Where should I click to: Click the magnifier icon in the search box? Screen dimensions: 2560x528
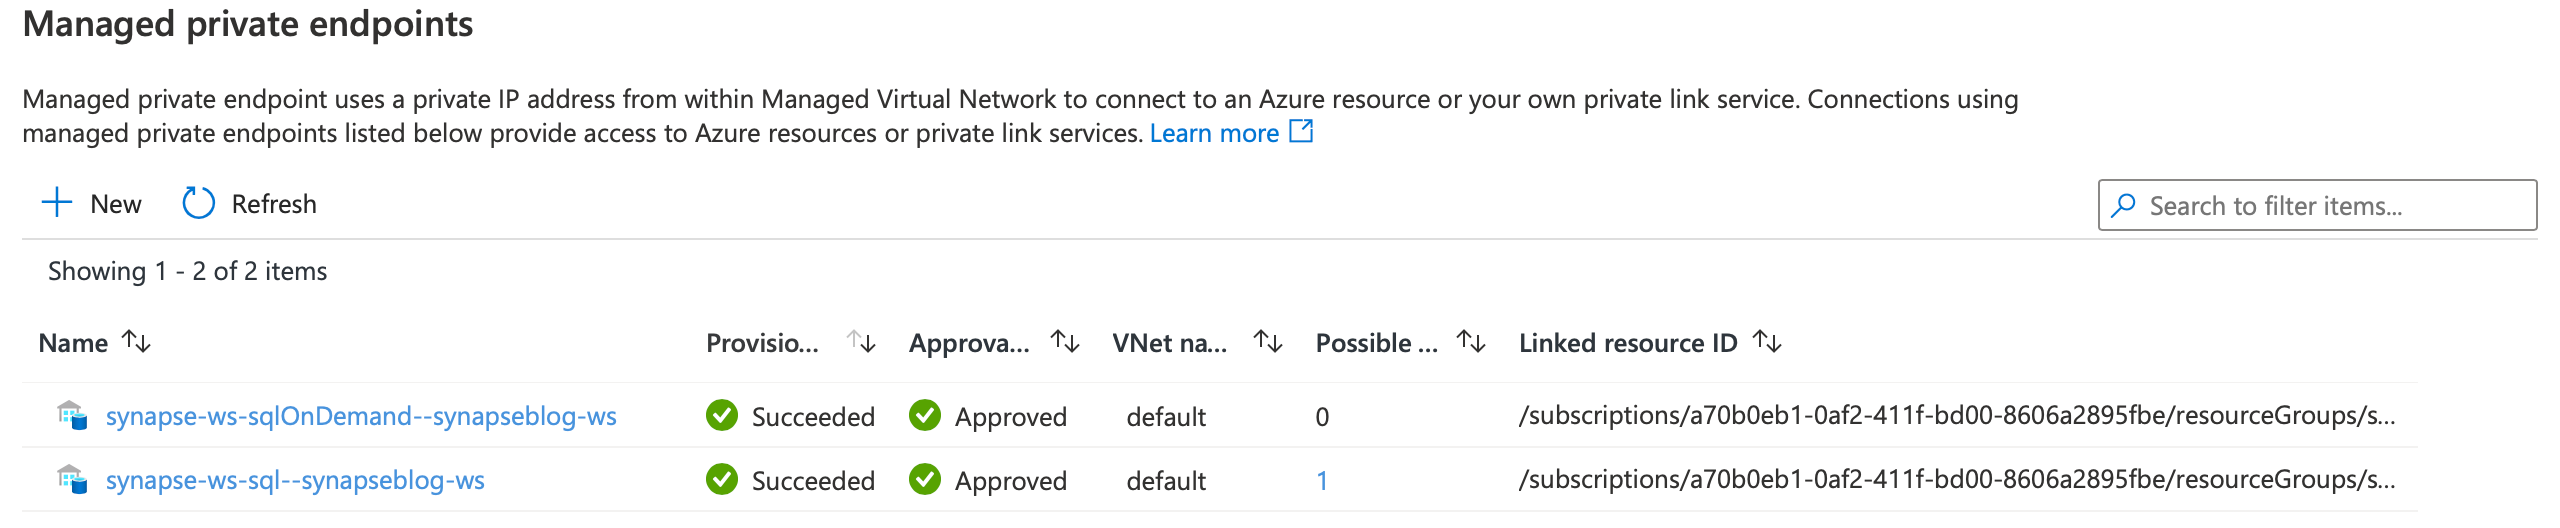2123,205
